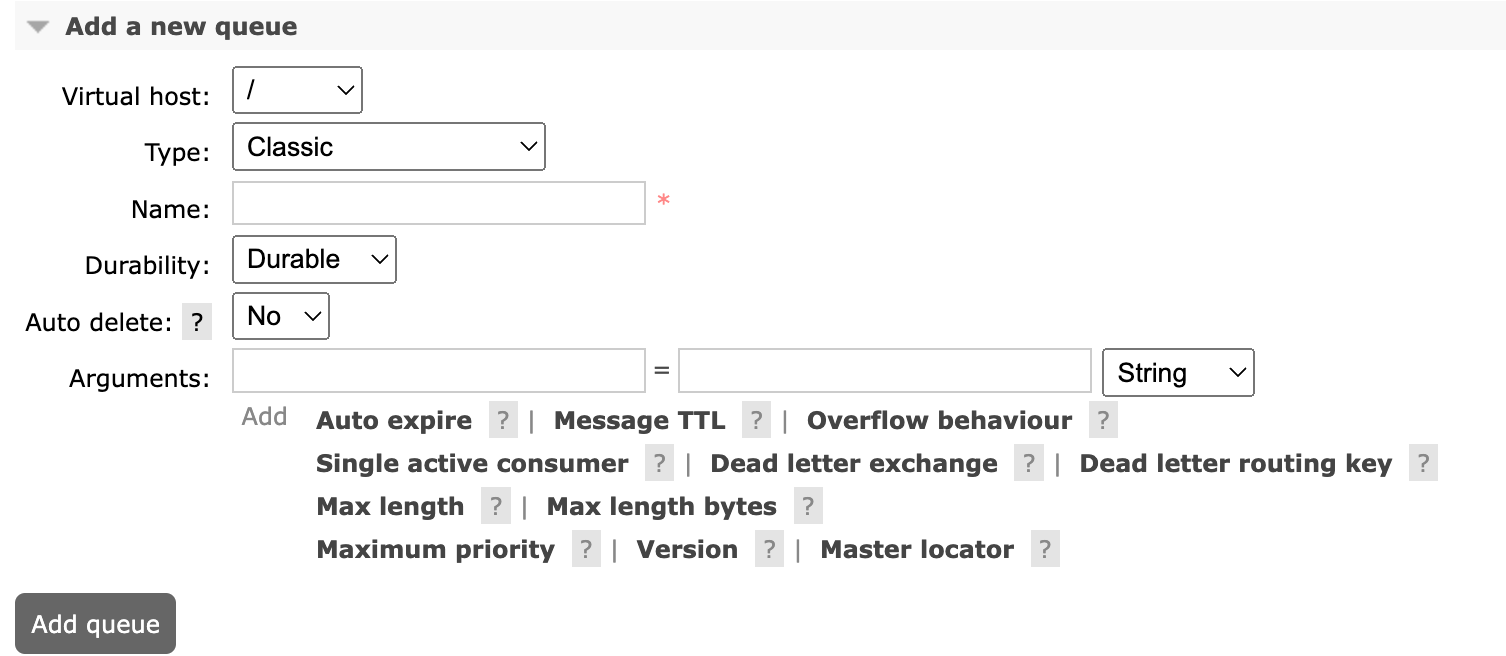1506x656 pixels.
Task: Open help icon for Dead letter exchange
Action: click(x=1028, y=464)
